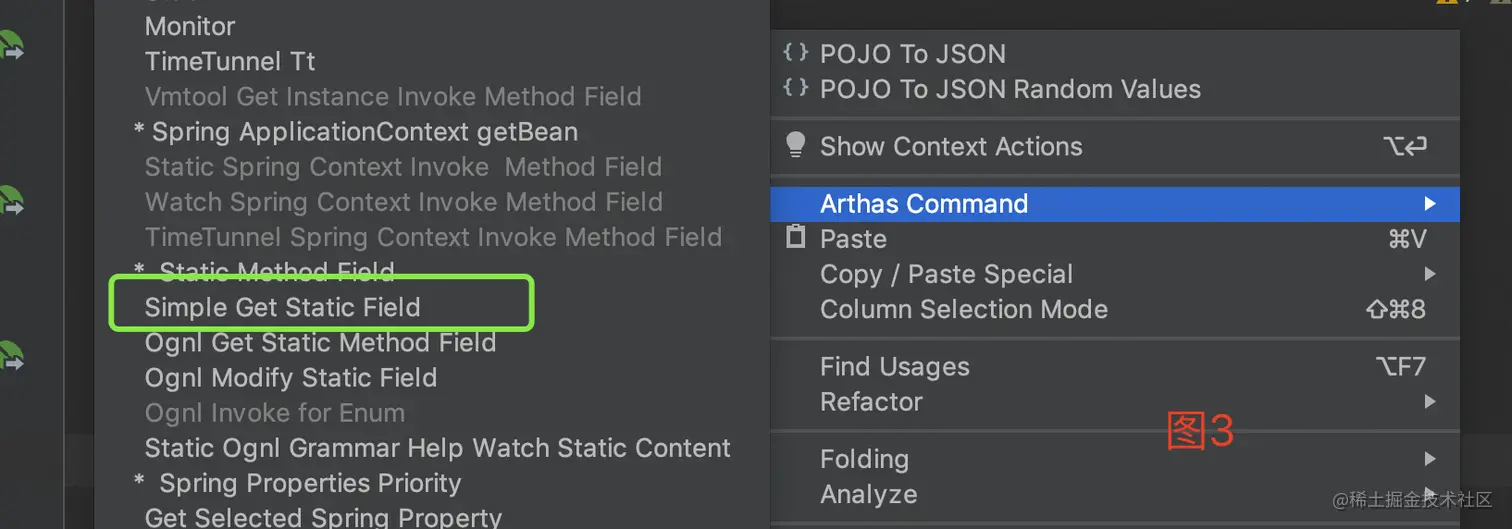
Task: Click Find Usages in context menu
Action: pos(894,367)
